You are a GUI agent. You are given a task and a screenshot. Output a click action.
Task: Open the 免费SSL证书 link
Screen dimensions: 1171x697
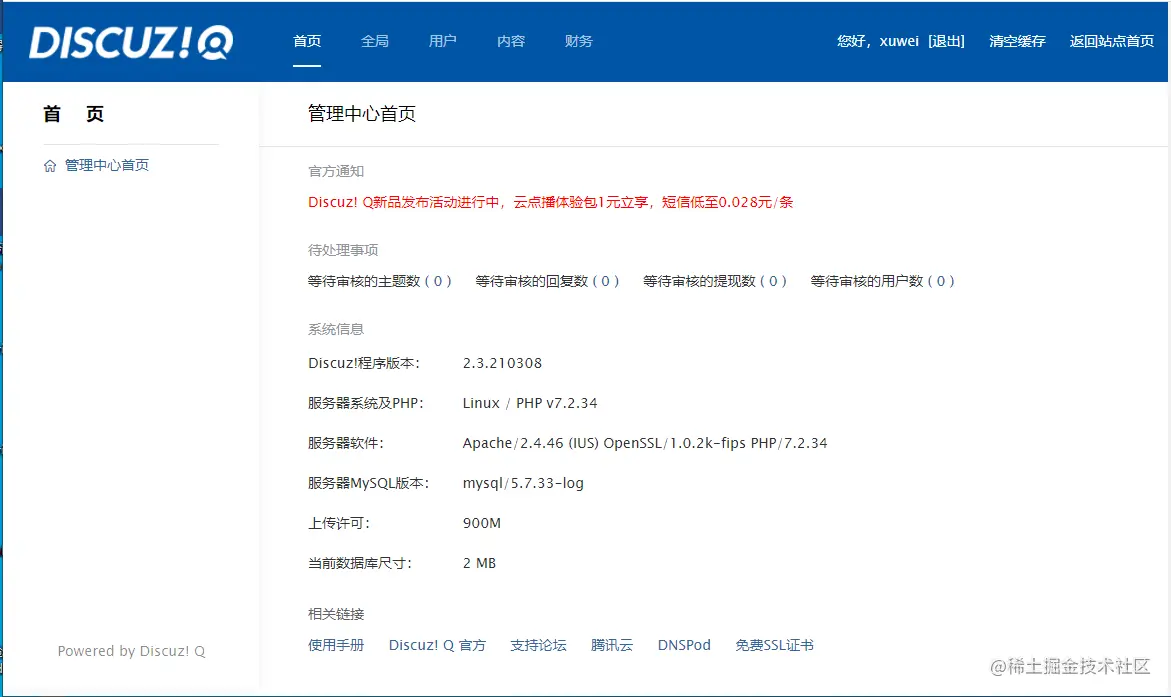(x=774, y=645)
